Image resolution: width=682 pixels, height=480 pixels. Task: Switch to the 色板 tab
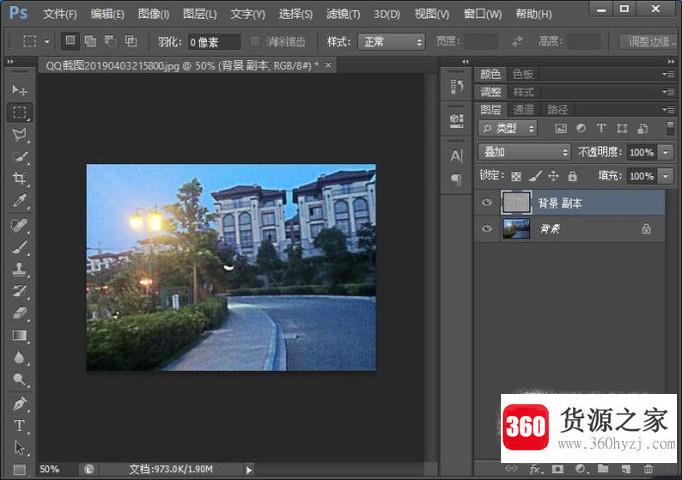523,74
